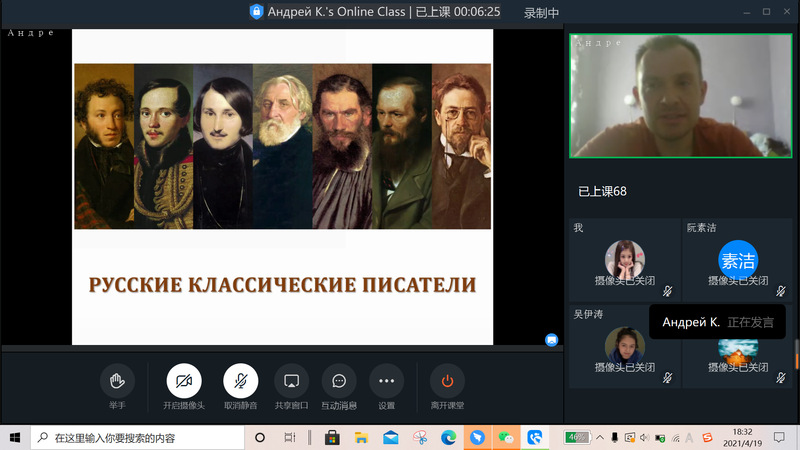Open Cortana circle on taskbar
The width and height of the screenshot is (800, 450).
(x=260, y=438)
